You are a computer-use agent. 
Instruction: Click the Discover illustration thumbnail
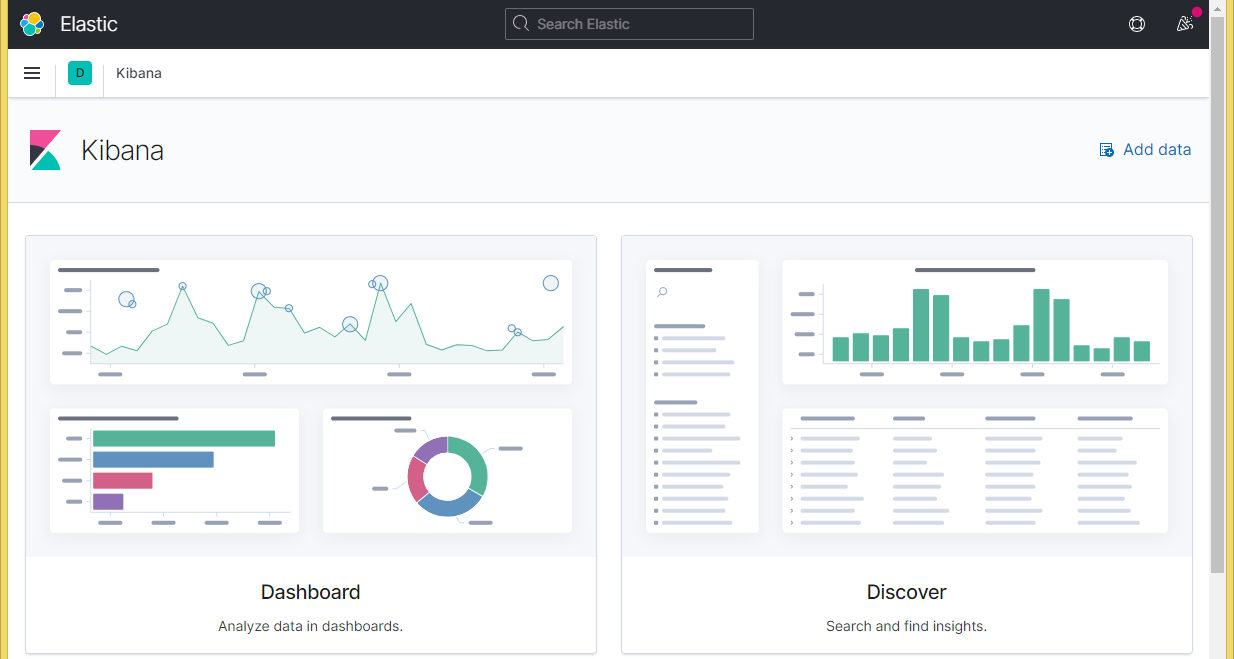click(907, 397)
